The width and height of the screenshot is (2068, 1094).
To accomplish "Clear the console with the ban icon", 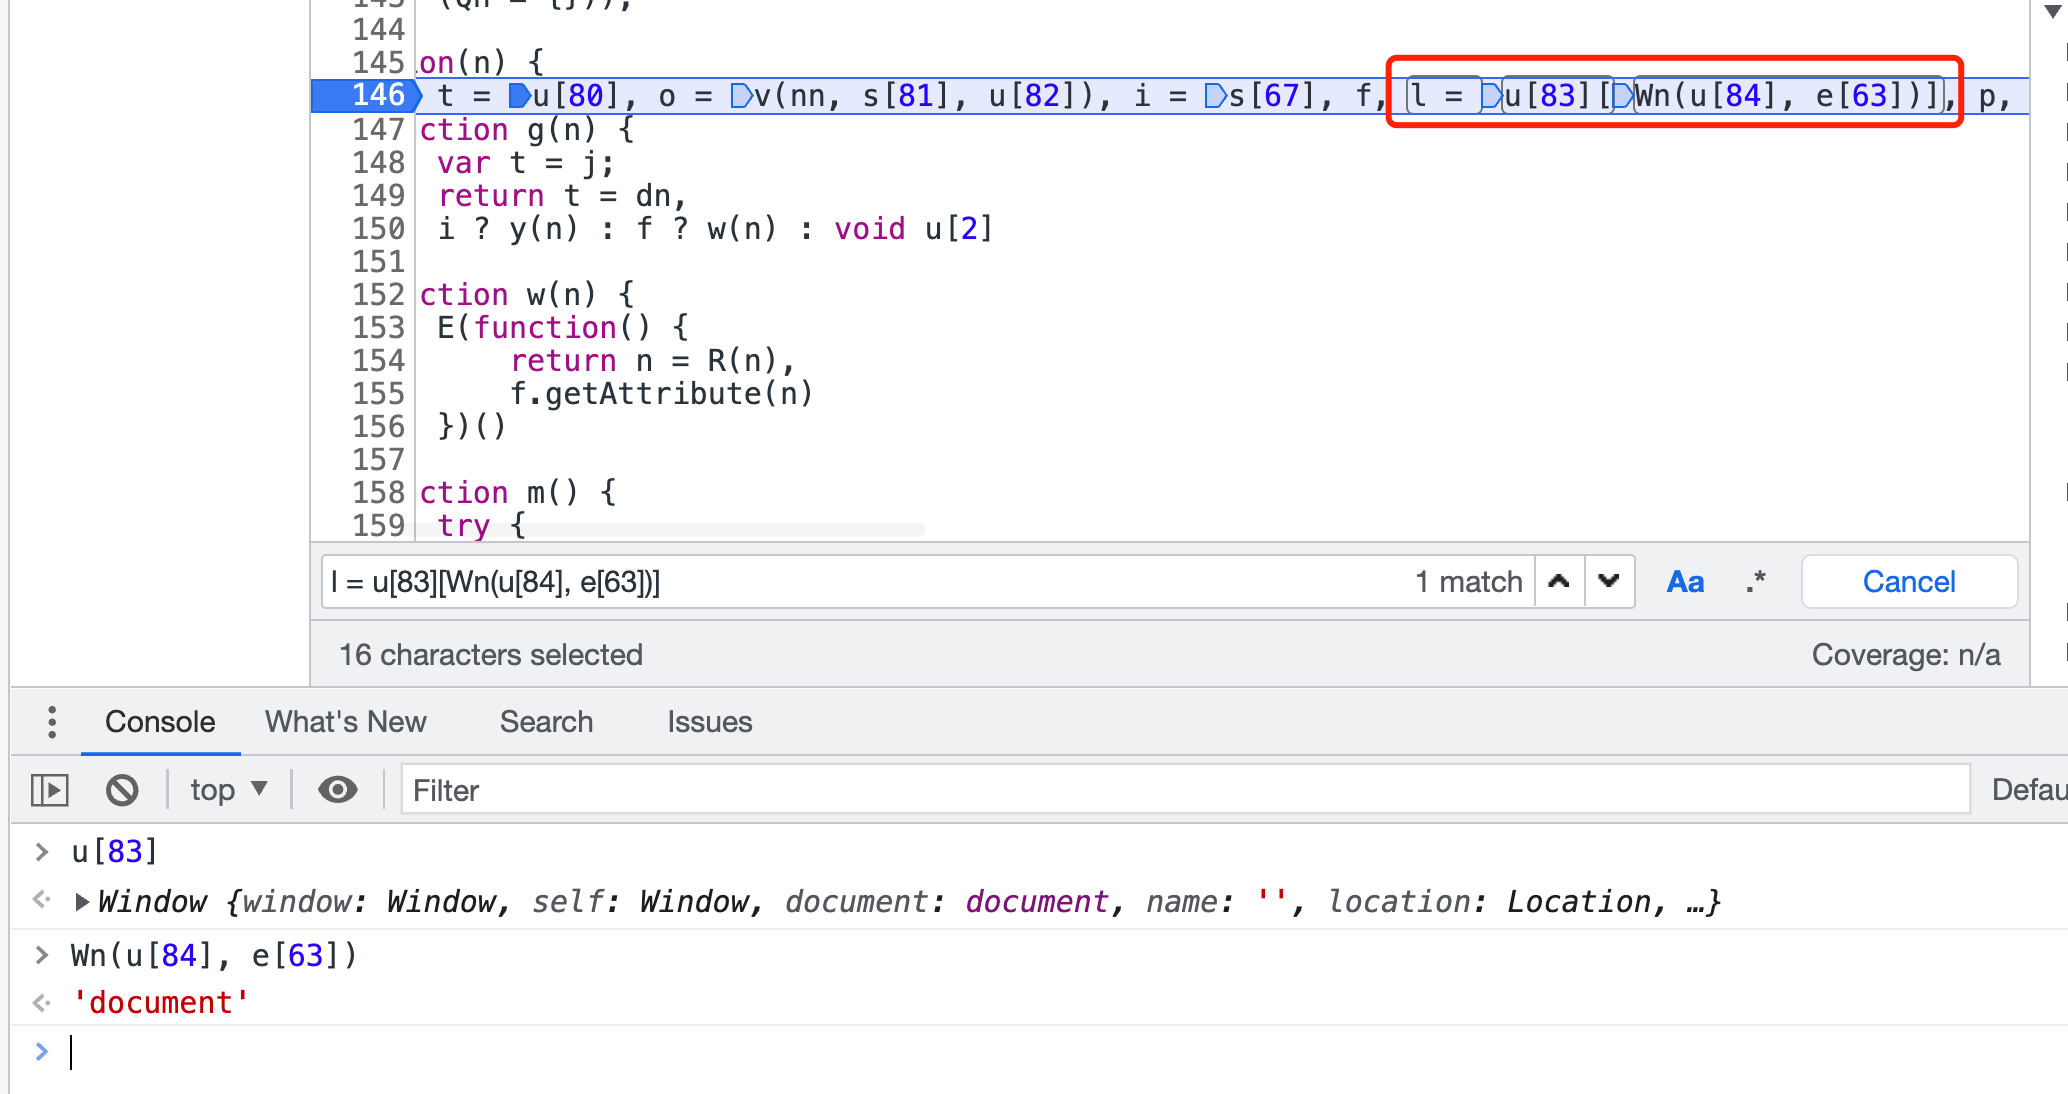I will [x=122, y=790].
